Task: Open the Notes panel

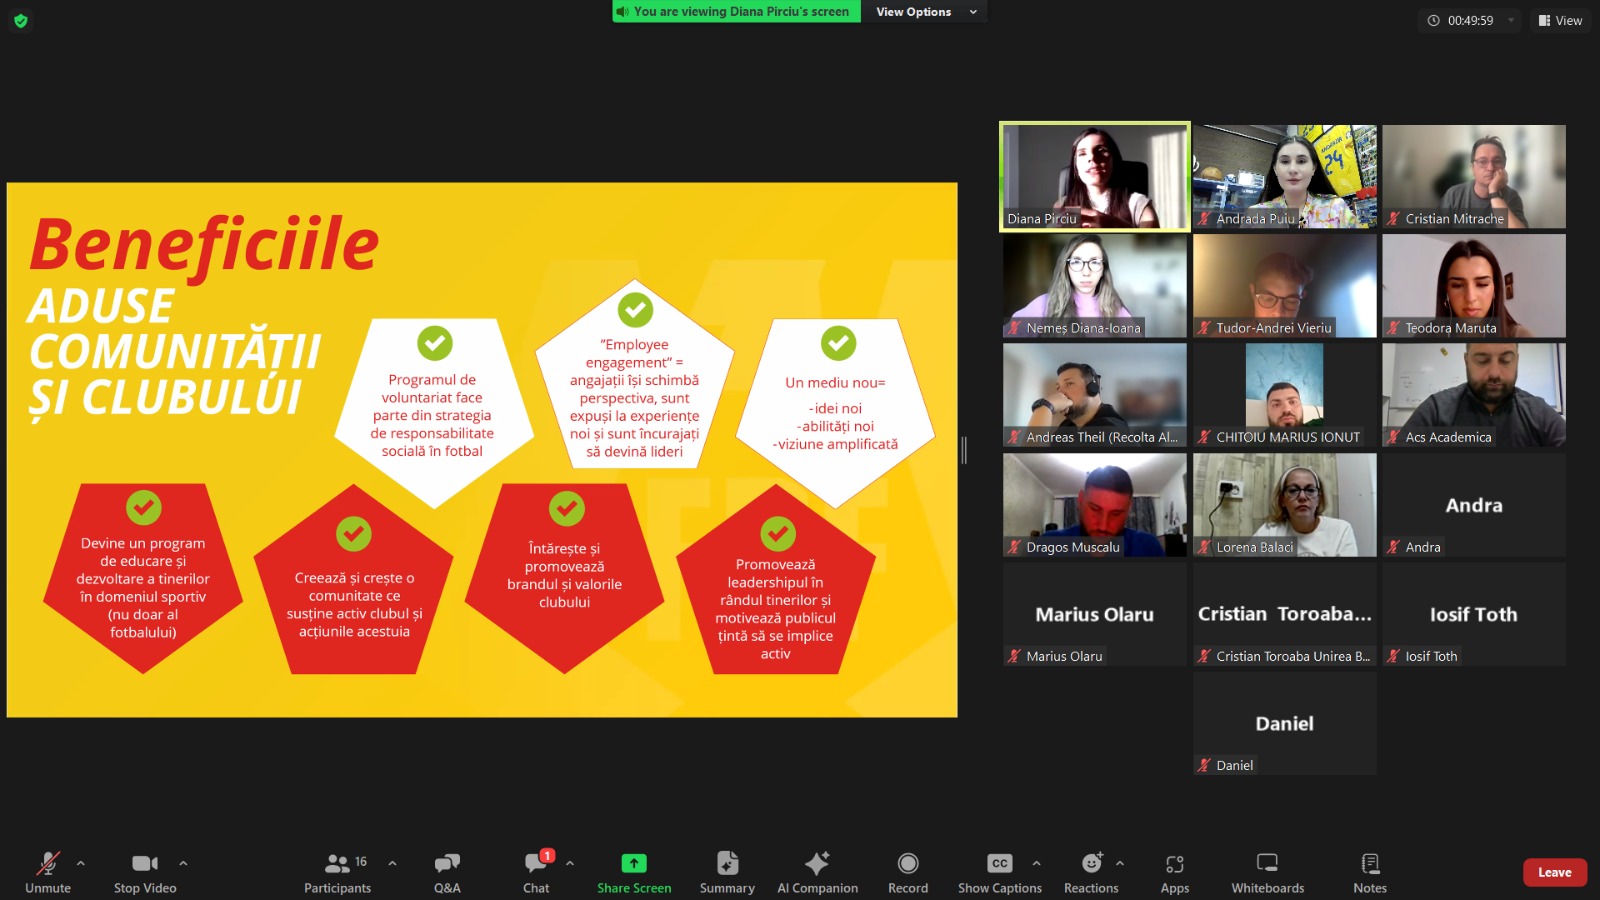Action: pyautogui.click(x=1369, y=871)
